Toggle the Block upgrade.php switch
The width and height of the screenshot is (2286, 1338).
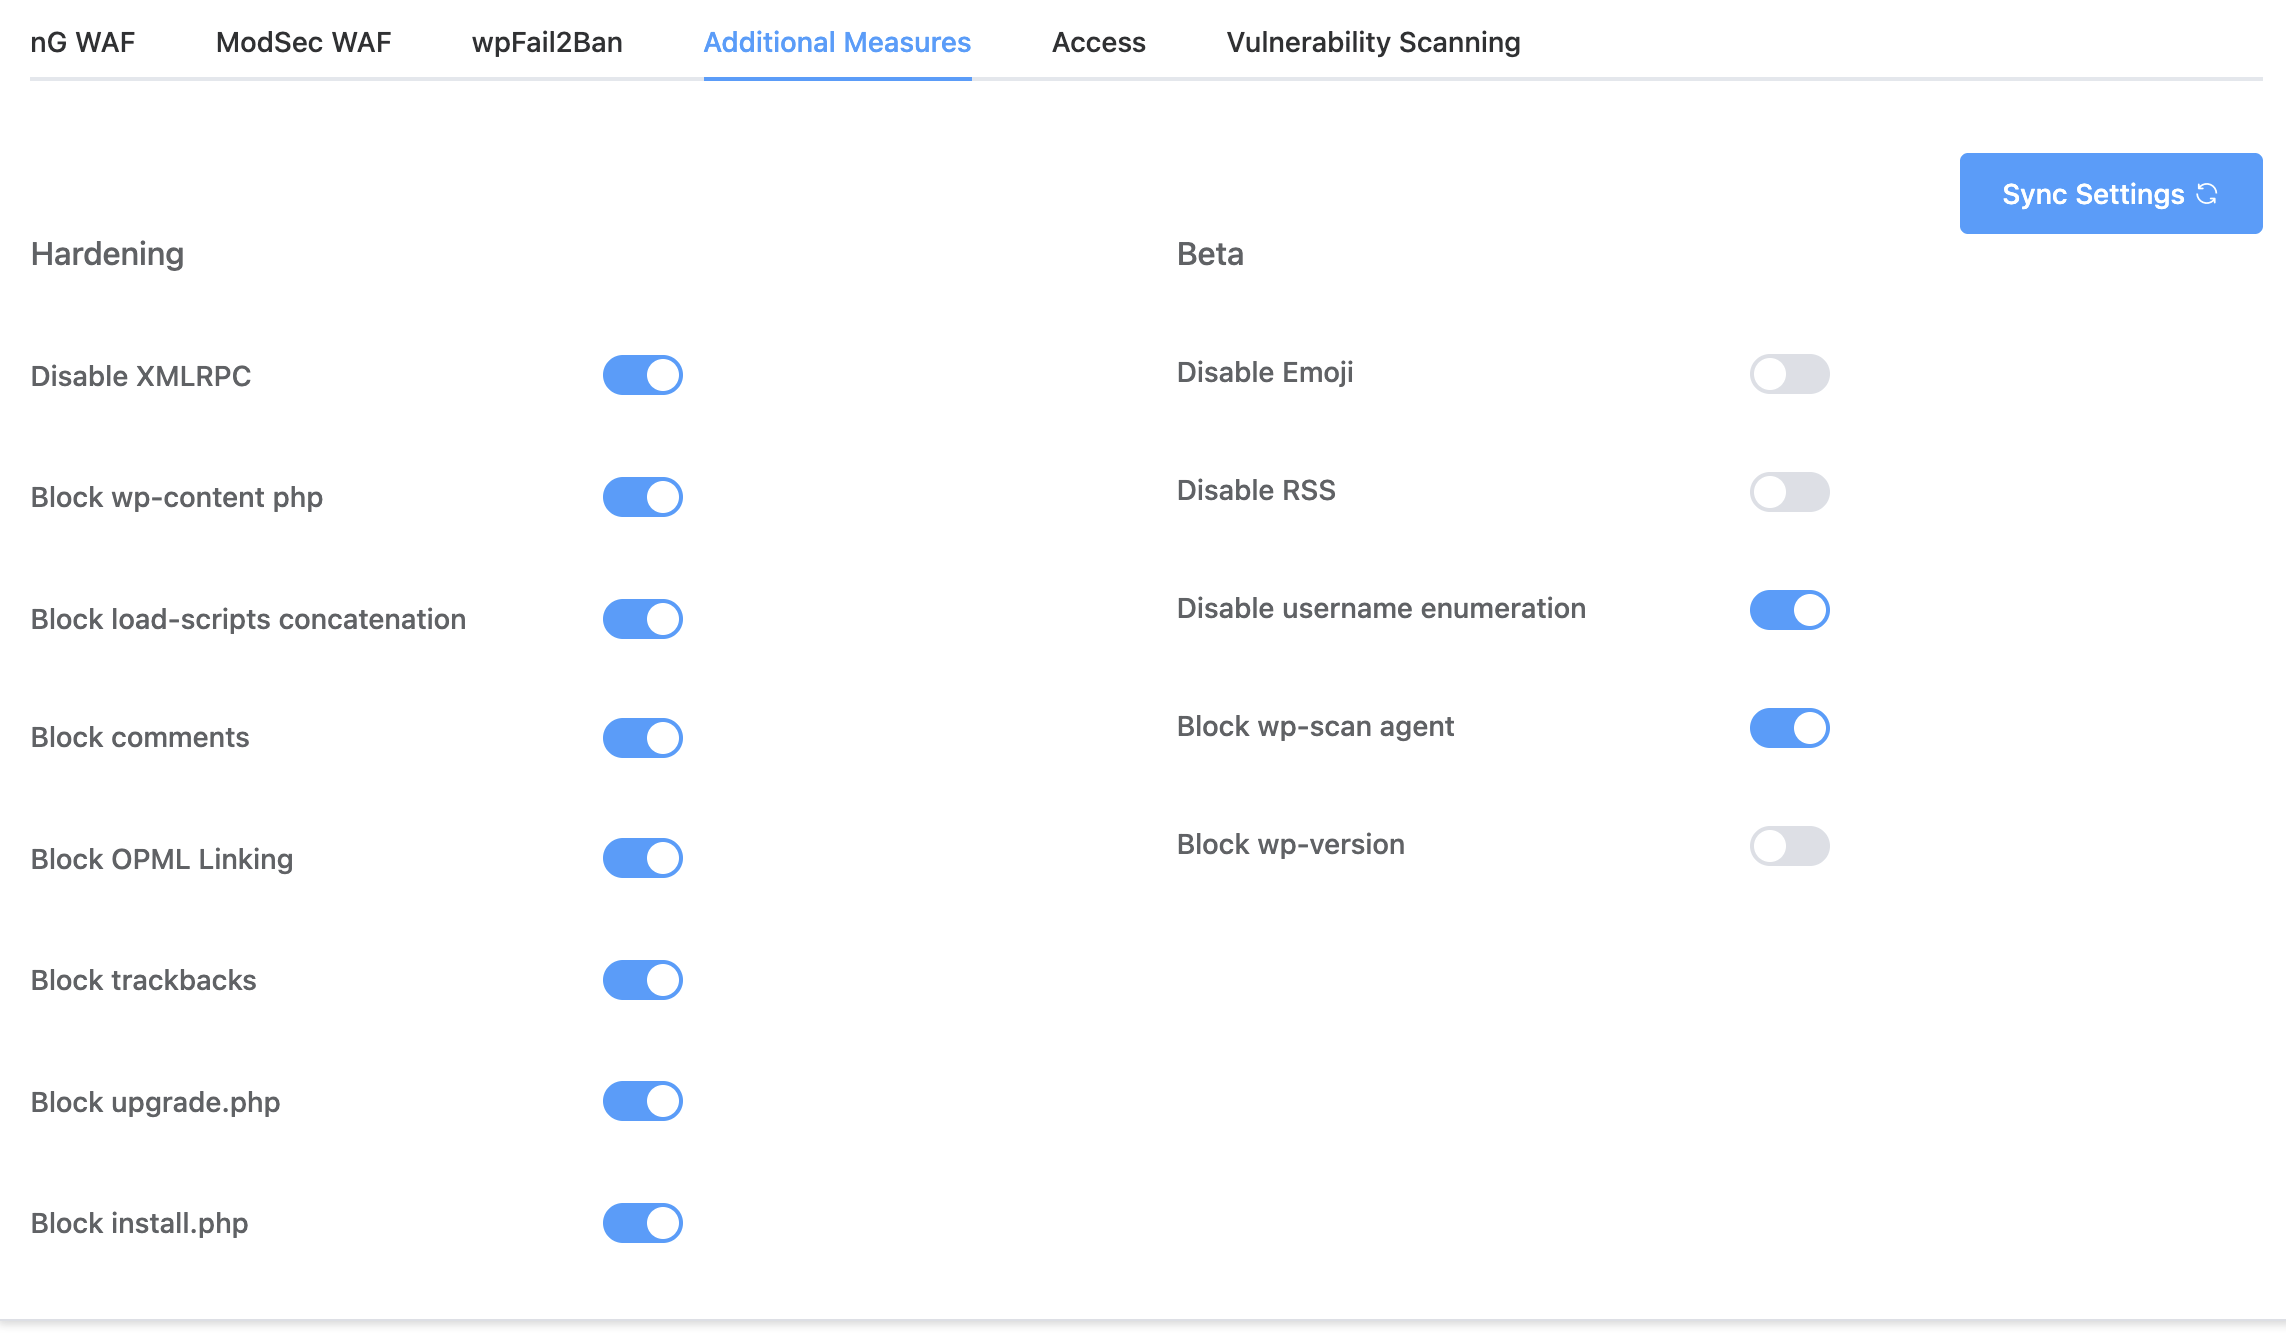pyautogui.click(x=642, y=1101)
